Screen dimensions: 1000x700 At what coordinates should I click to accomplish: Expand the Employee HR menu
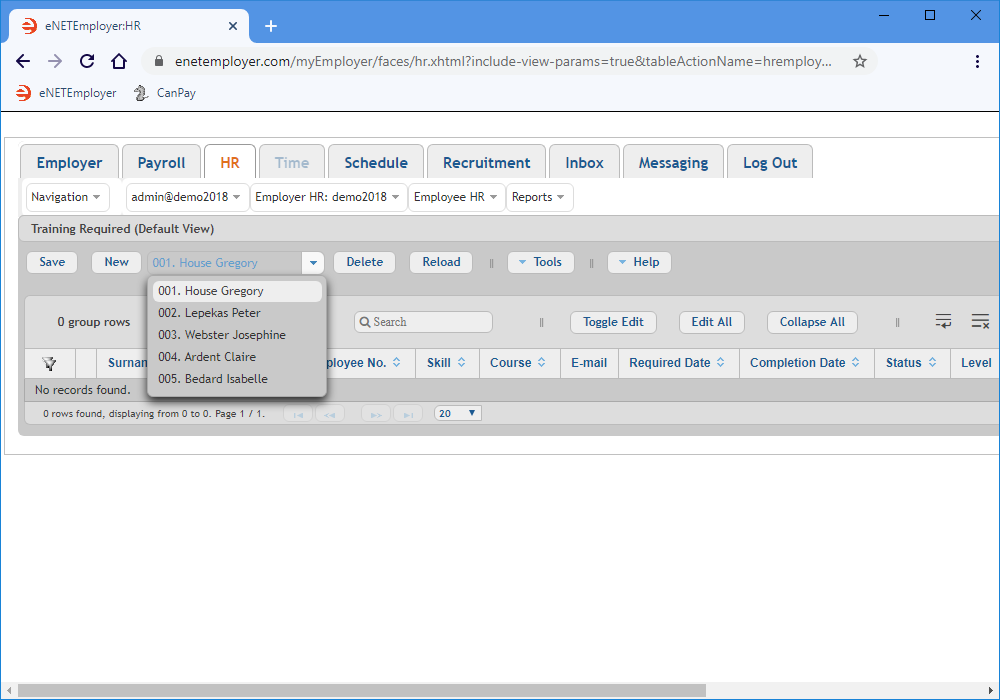pos(456,197)
